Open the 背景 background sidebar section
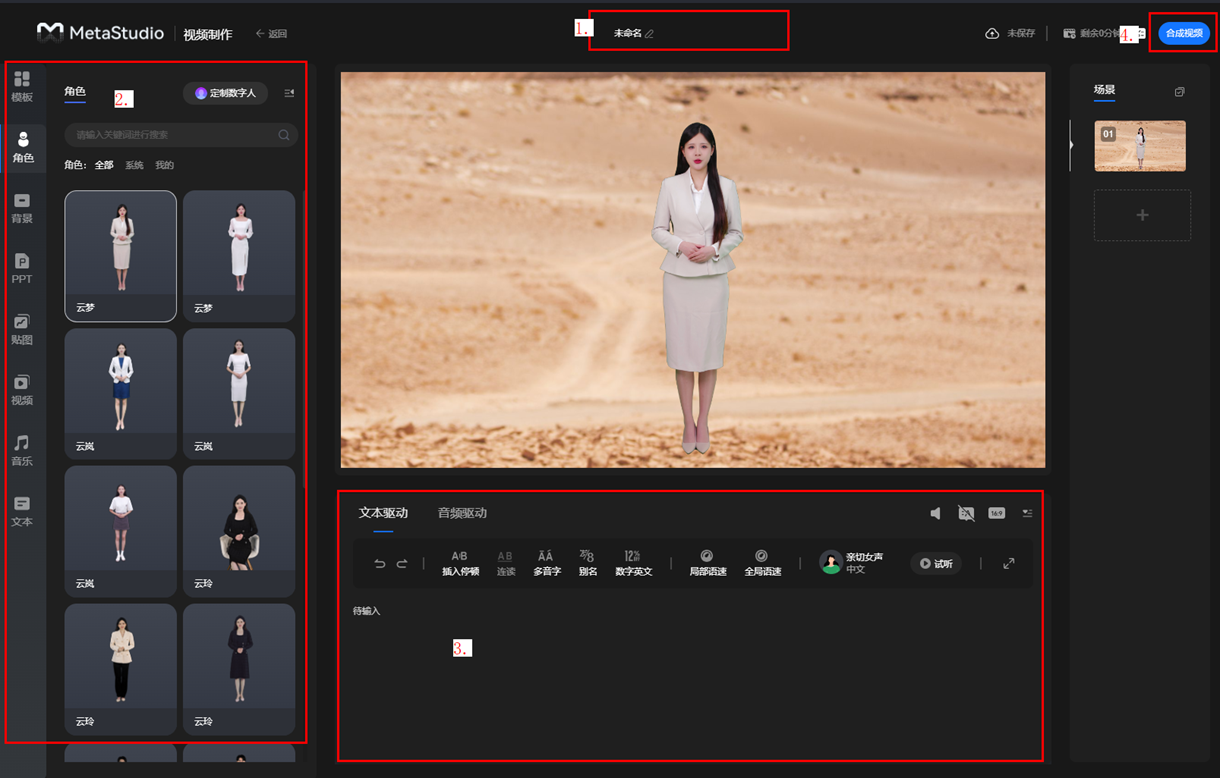This screenshot has height=778, width=1220. 22,208
